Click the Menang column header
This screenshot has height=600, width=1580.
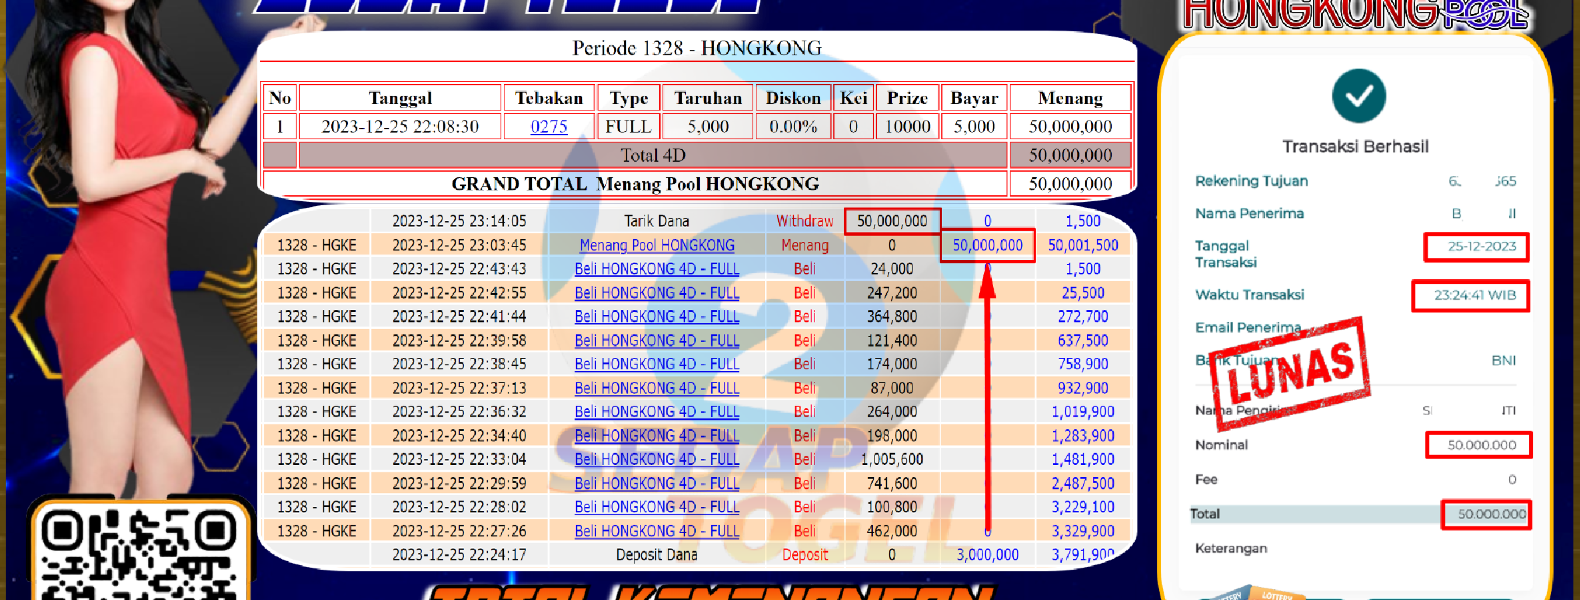click(x=1070, y=98)
